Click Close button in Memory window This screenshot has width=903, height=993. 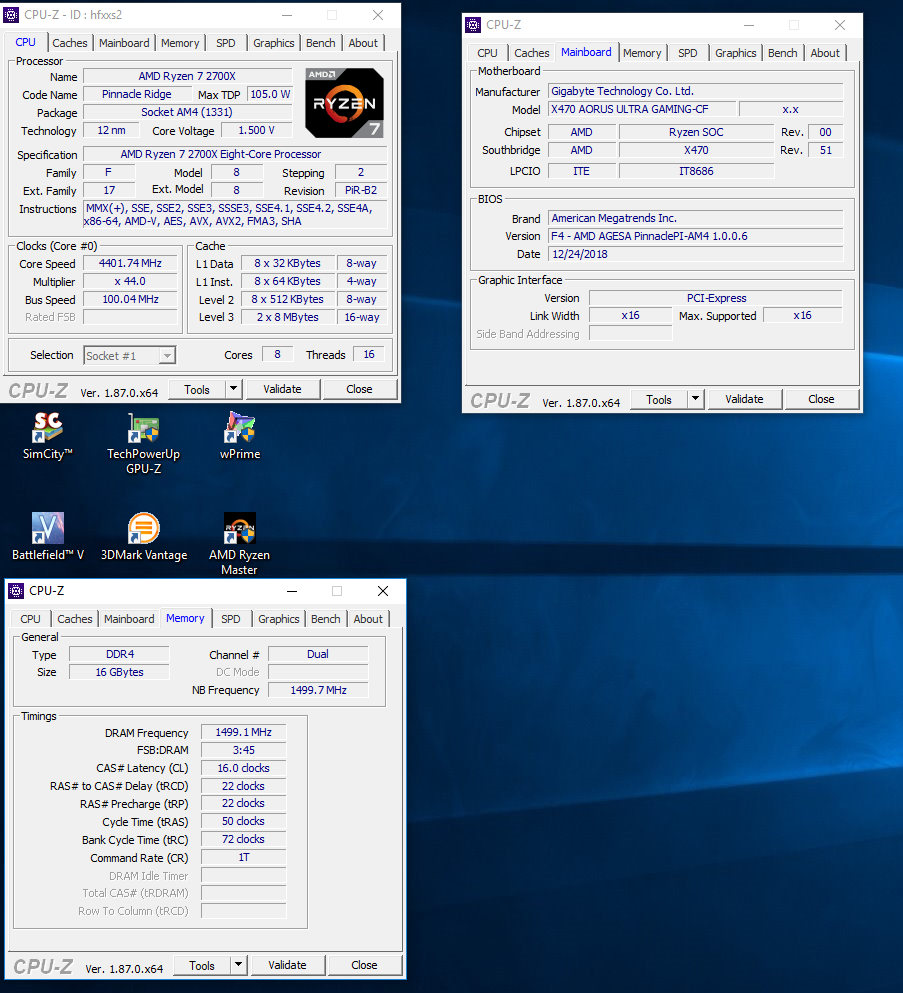[x=364, y=966]
